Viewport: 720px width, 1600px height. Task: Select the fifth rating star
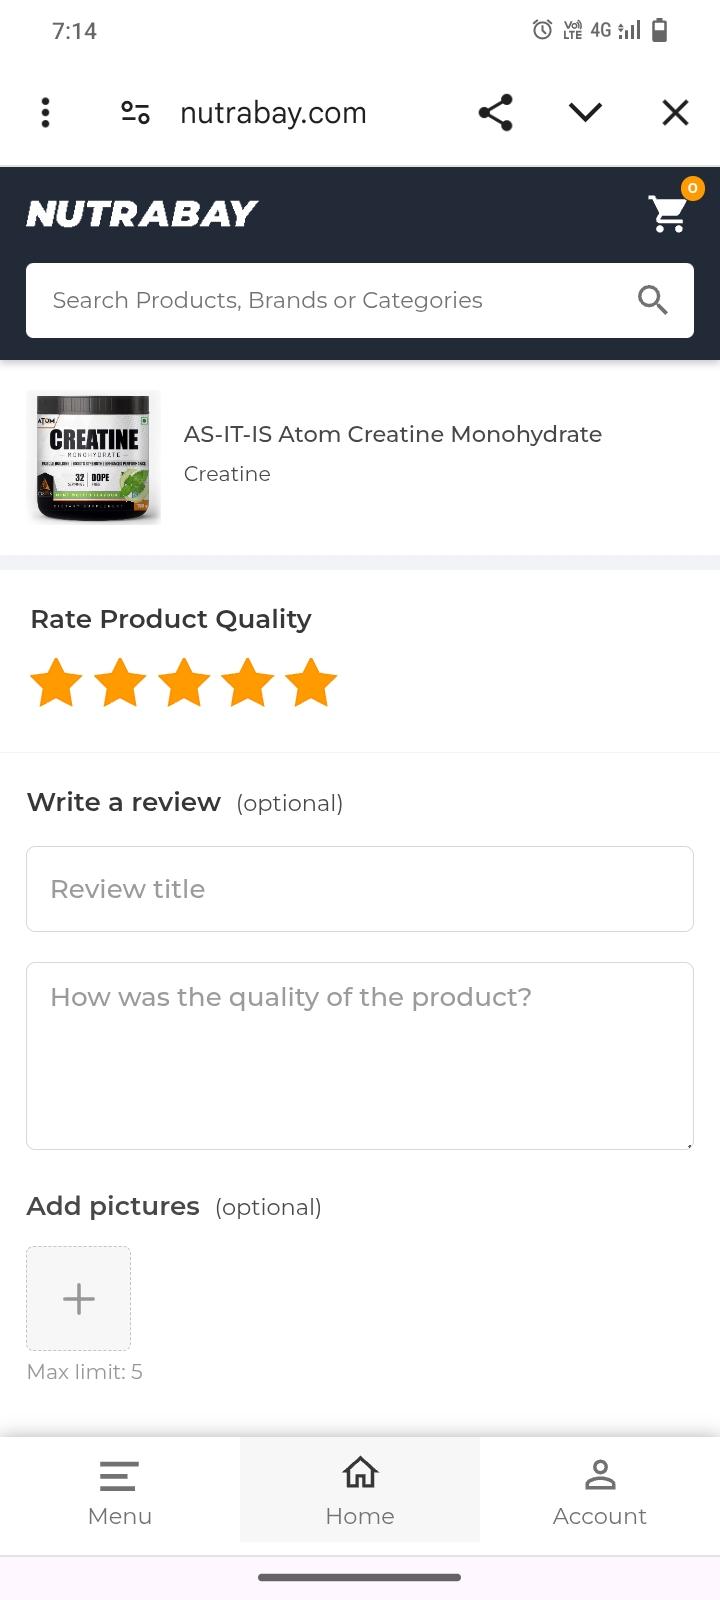coord(311,683)
